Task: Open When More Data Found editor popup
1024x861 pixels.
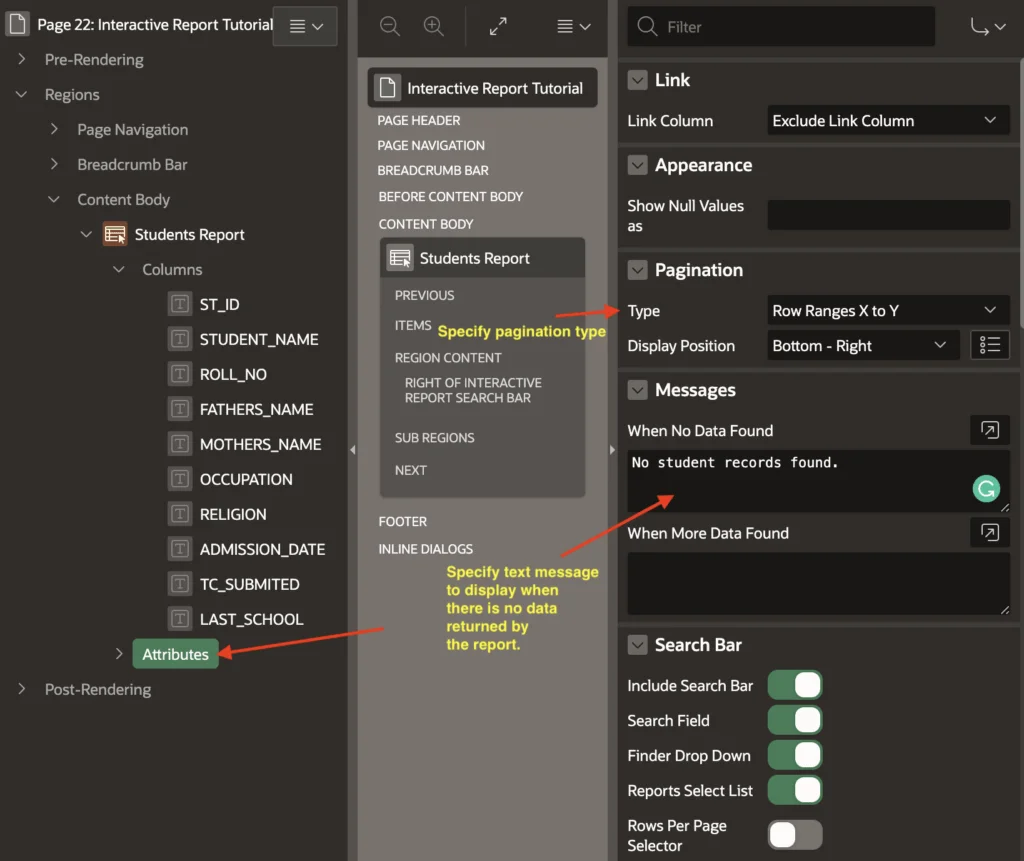Action: pyautogui.click(x=989, y=532)
